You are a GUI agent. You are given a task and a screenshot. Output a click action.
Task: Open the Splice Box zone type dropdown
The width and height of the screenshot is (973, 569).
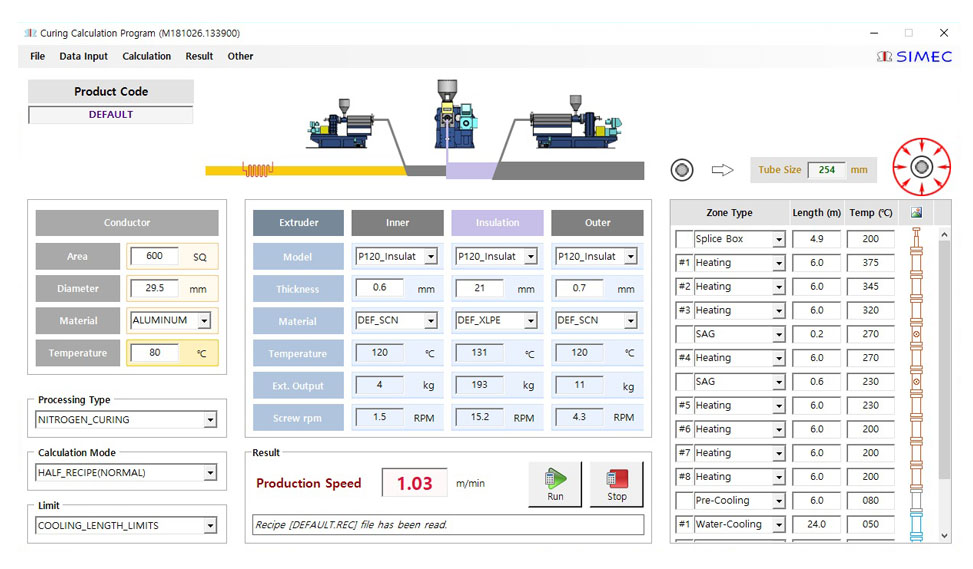778,240
